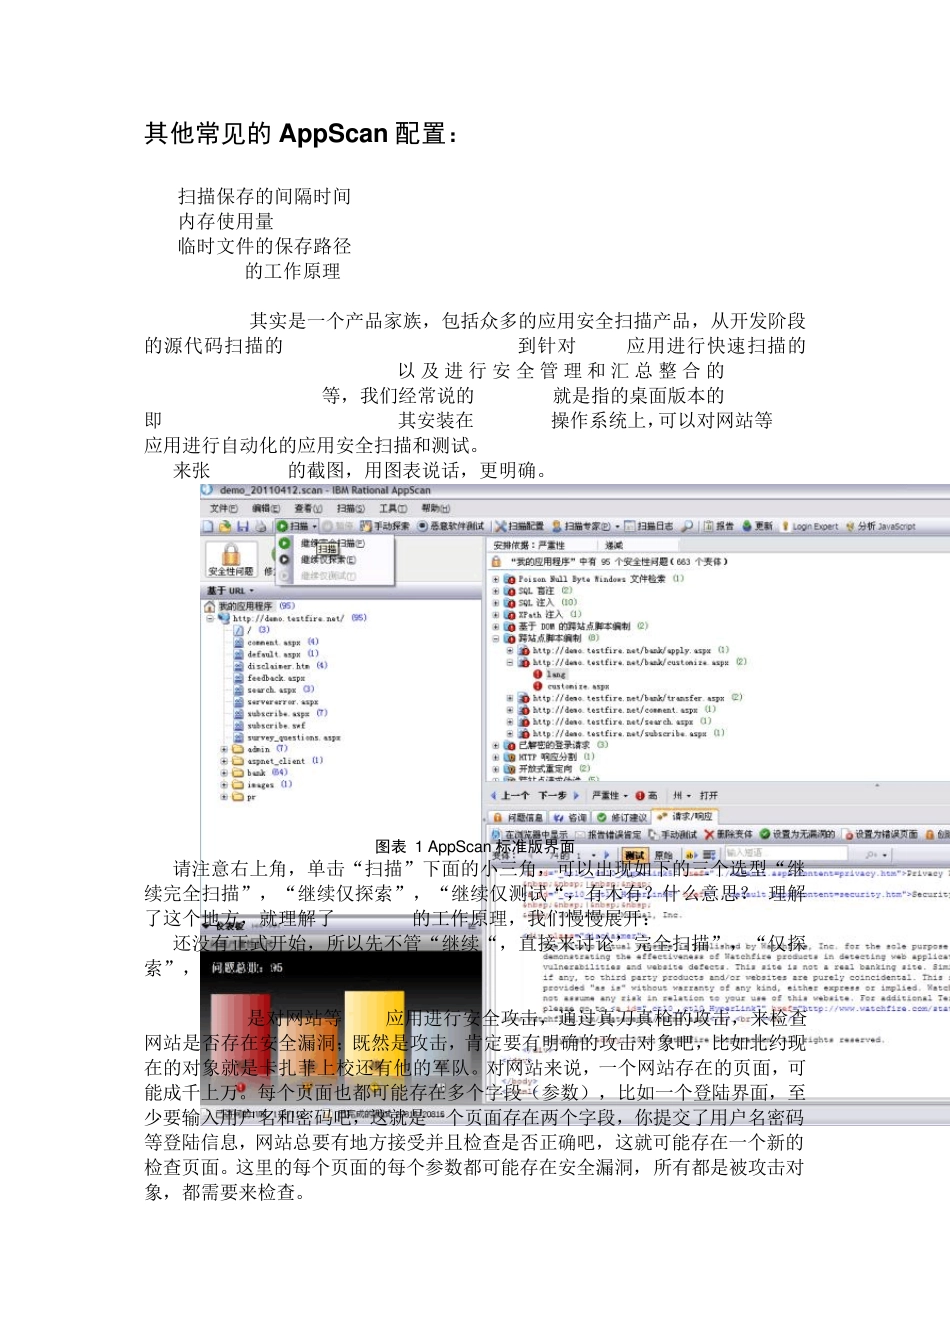Viewport: 950px width, 1344px height.
Task: Click 手动测试 in lower toolbar
Action: (673, 834)
